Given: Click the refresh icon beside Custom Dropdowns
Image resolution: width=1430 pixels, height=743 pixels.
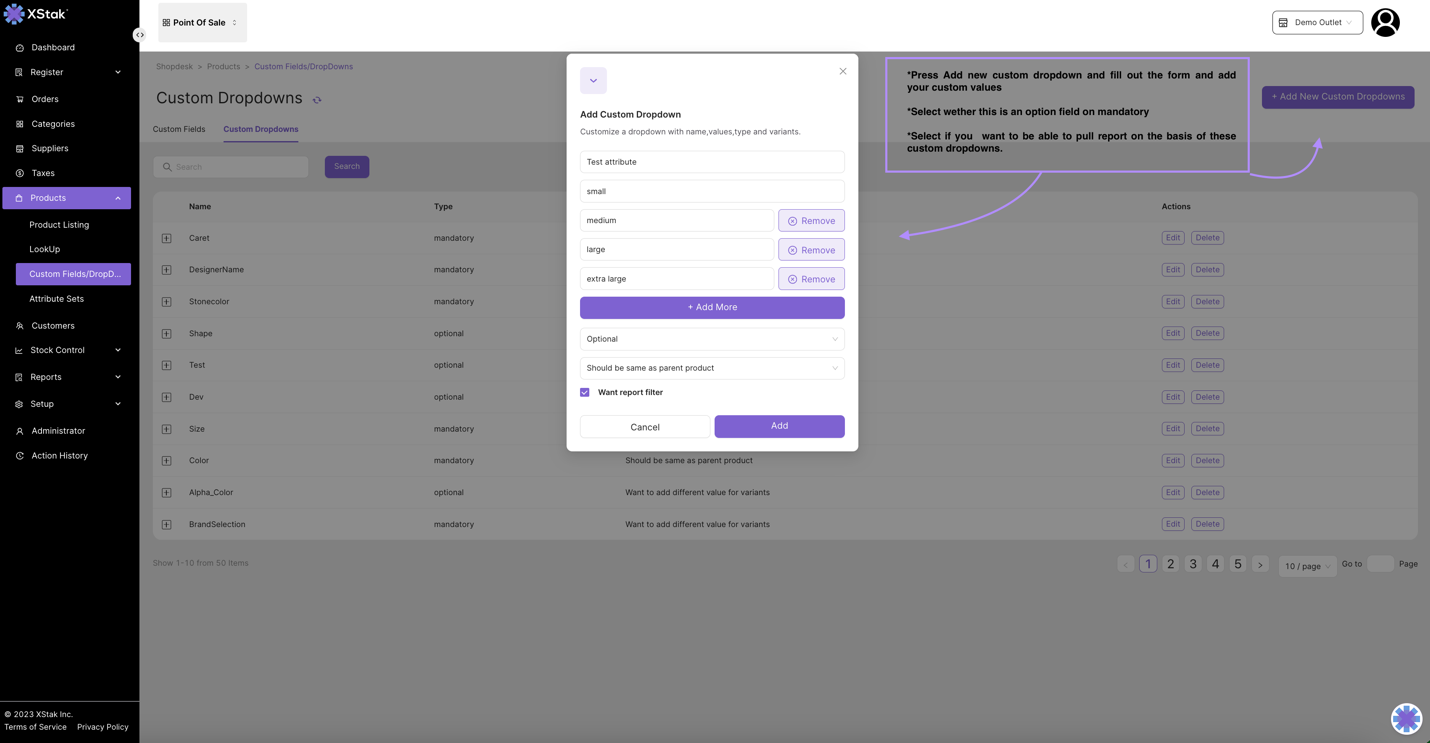Looking at the screenshot, I should [x=317, y=100].
